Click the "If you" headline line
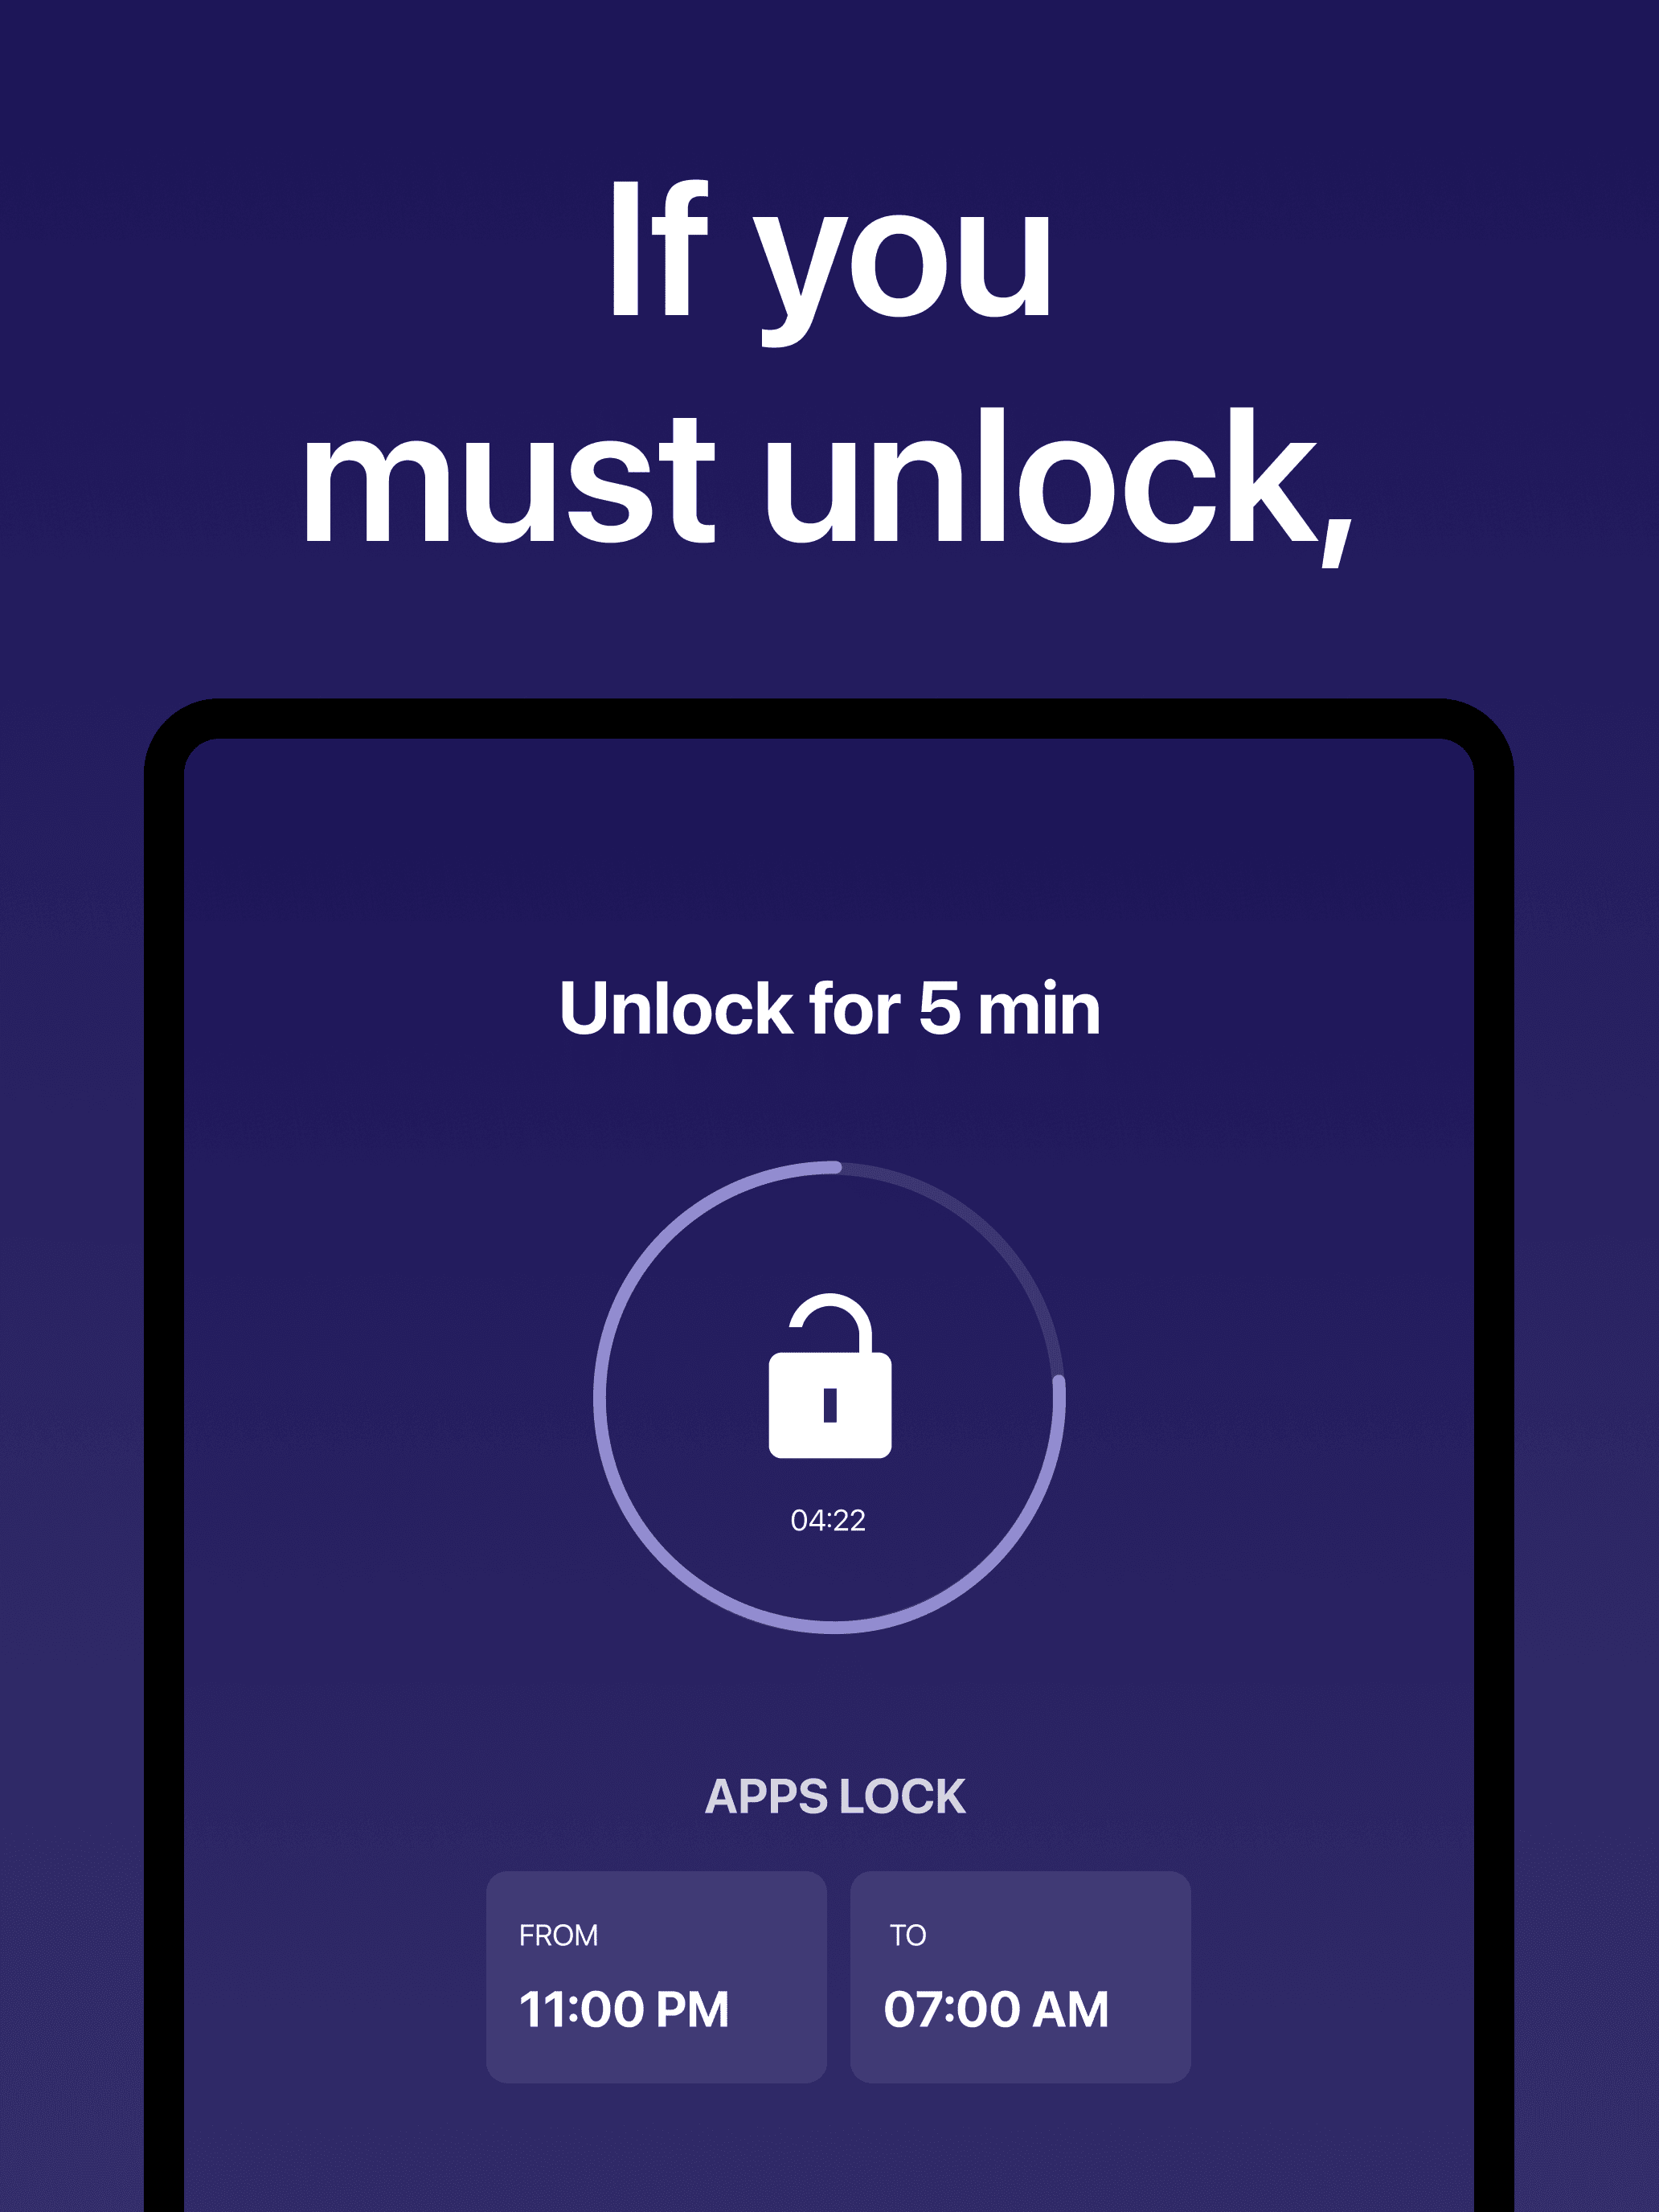Image resolution: width=1659 pixels, height=2212 pixels. click(x=829, y=262)
